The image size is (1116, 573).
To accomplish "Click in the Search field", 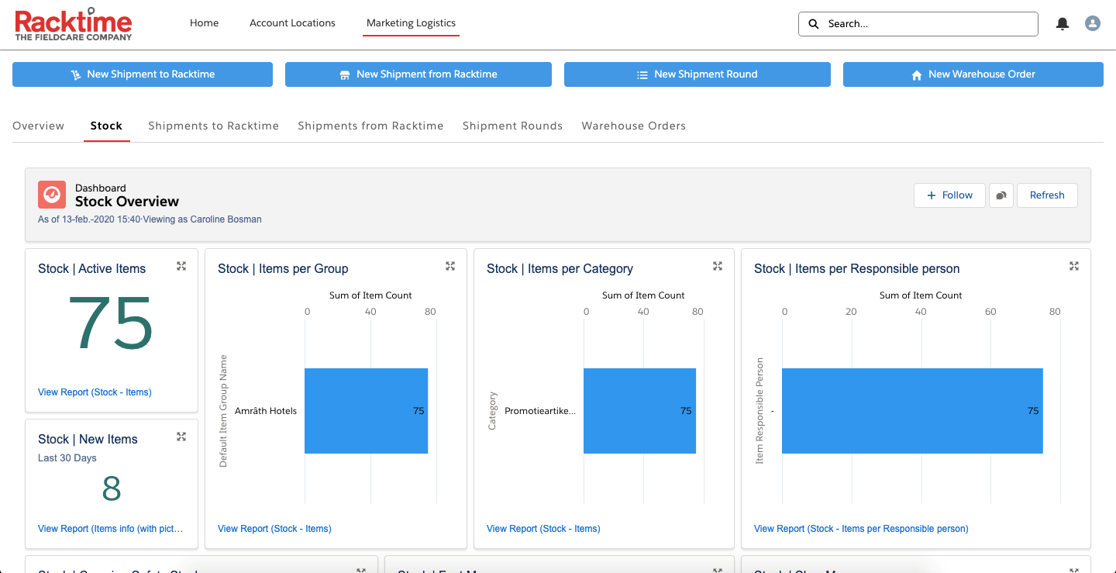I will coord(918,23).
